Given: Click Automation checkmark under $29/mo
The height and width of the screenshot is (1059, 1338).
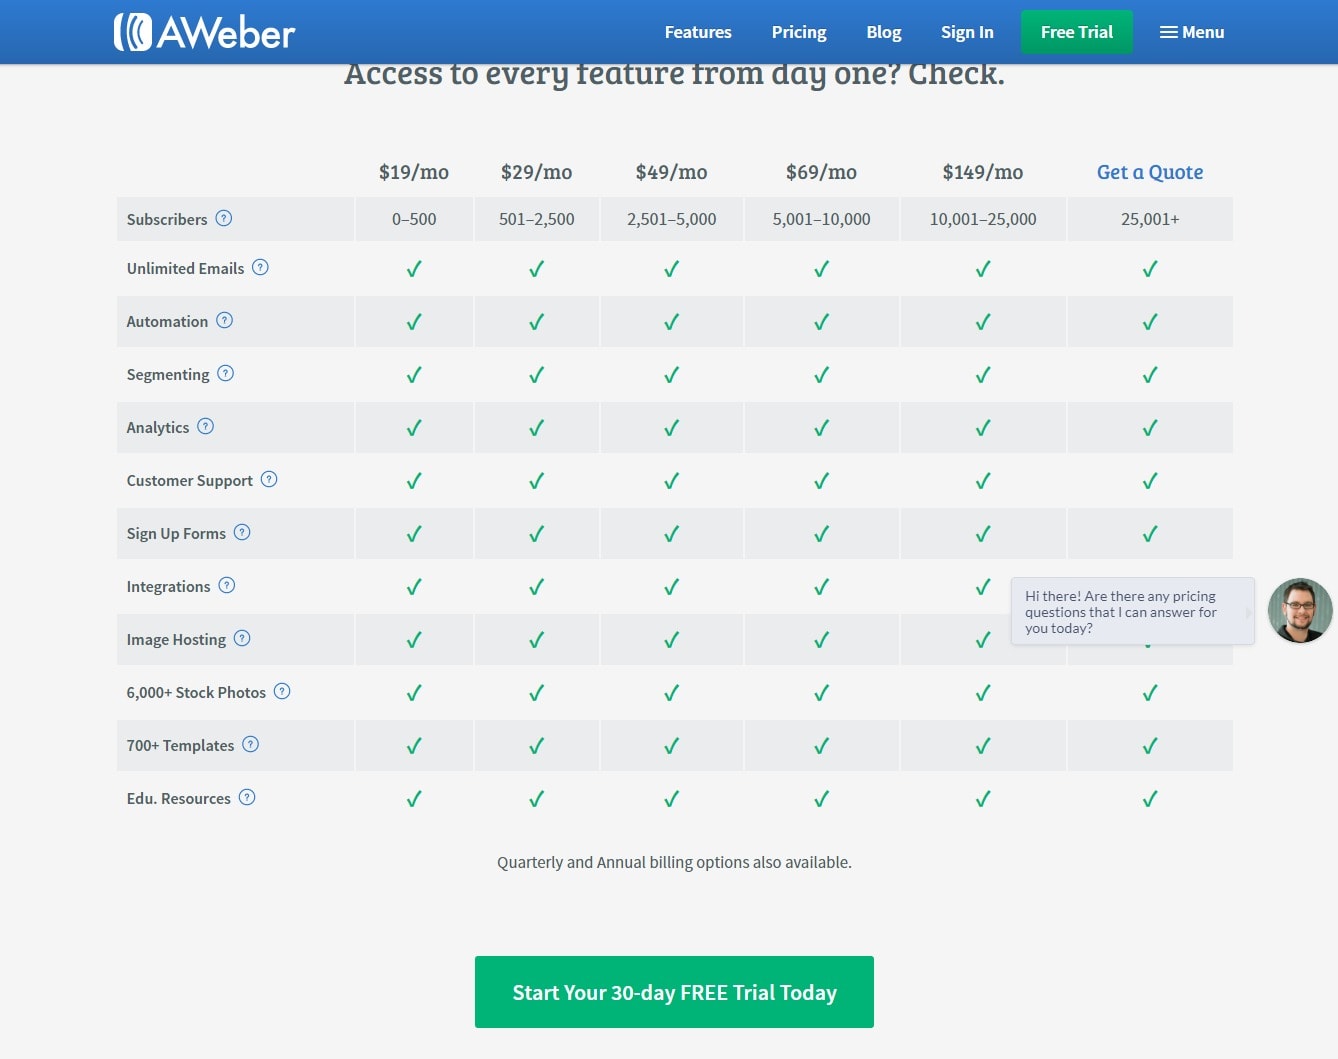Looking at the screenshot, I should coord(537,322).
